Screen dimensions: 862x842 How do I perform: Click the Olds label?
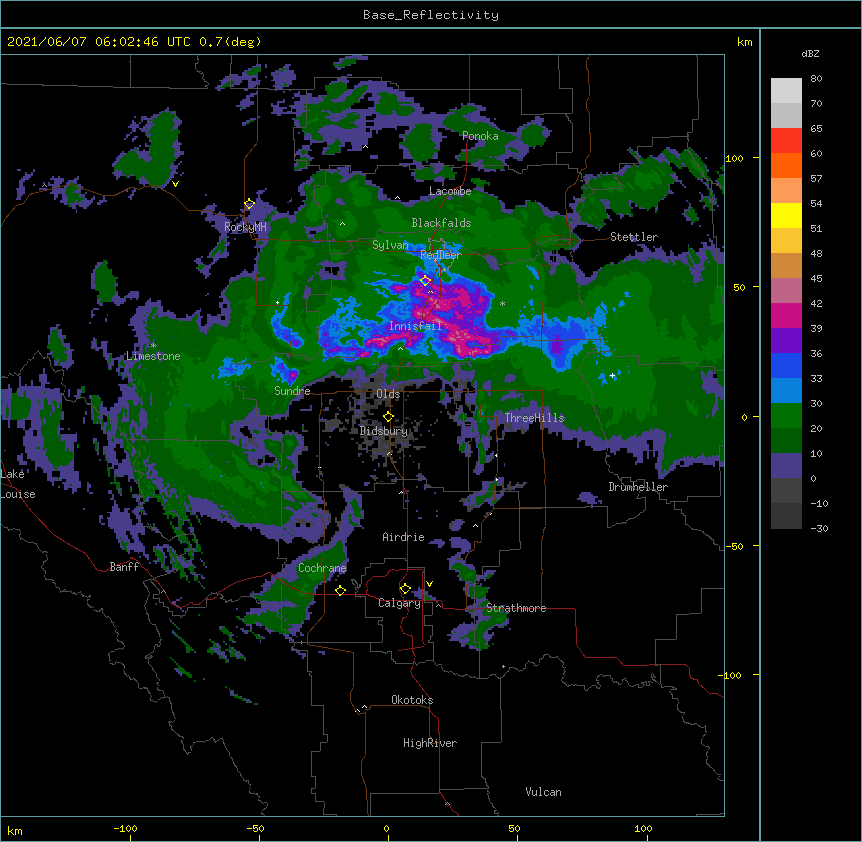tap(388, 394)
